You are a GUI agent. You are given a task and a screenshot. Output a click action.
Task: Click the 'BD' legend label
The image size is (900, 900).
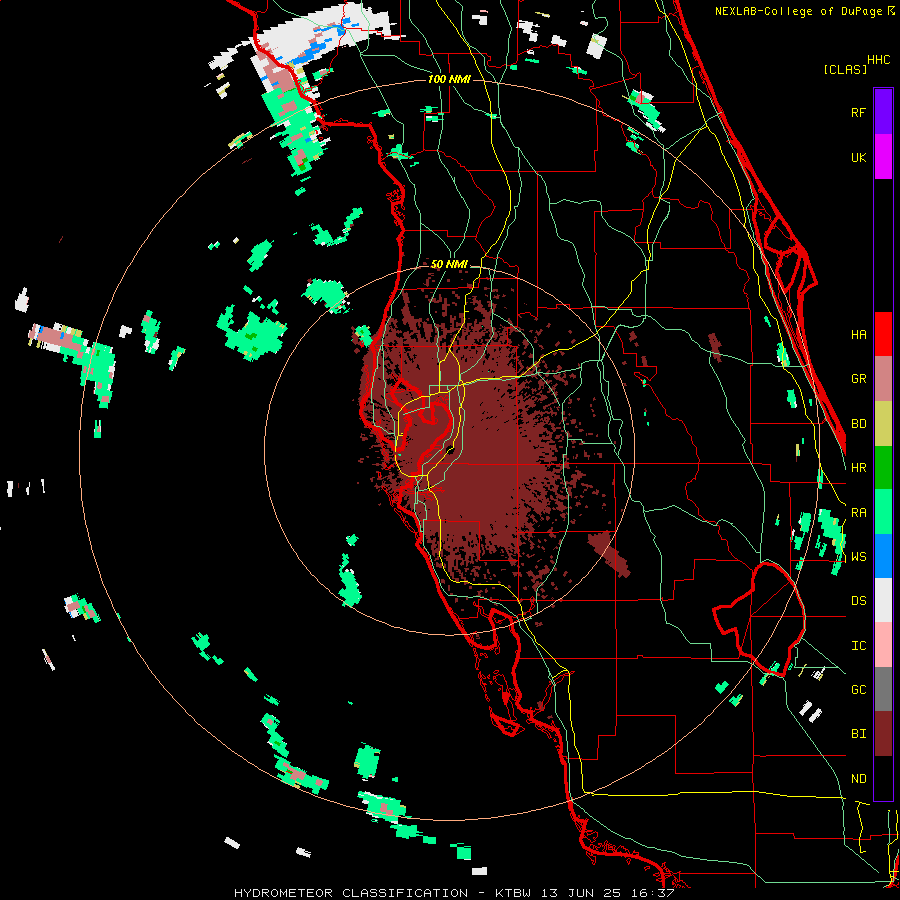pos(858,424)
